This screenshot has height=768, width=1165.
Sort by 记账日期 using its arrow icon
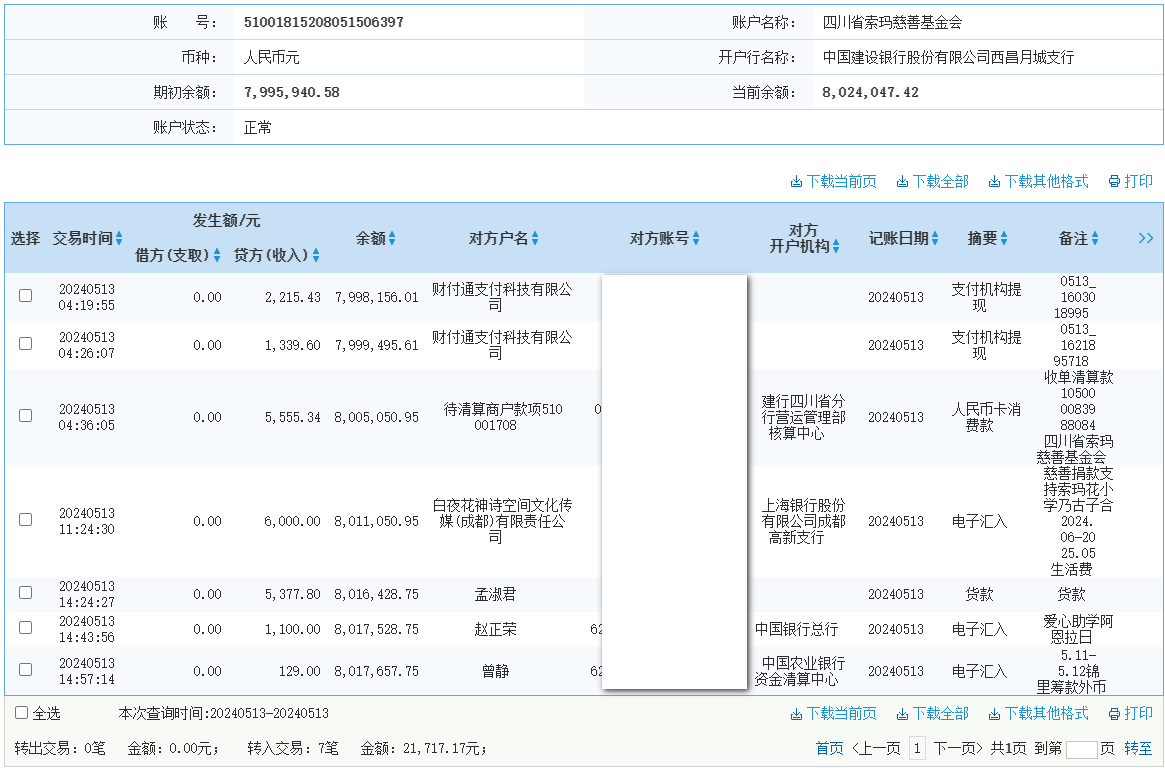tap(935, 238)
